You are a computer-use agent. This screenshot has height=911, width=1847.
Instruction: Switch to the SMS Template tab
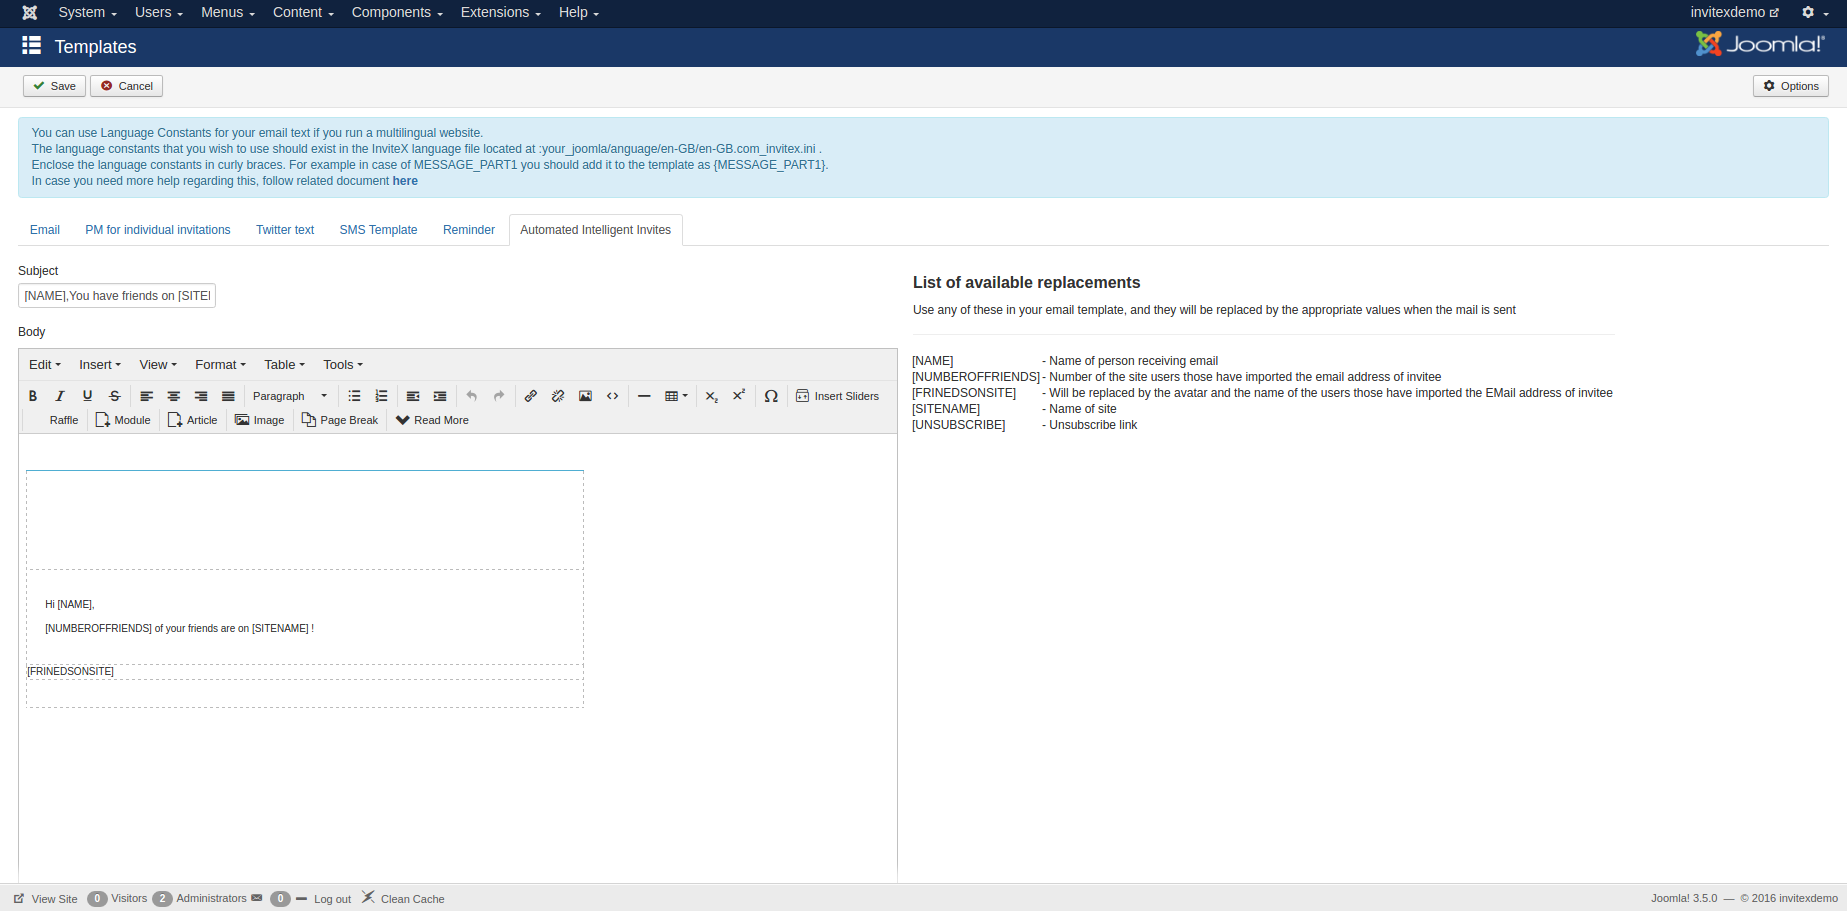click(x=378, y=230)
